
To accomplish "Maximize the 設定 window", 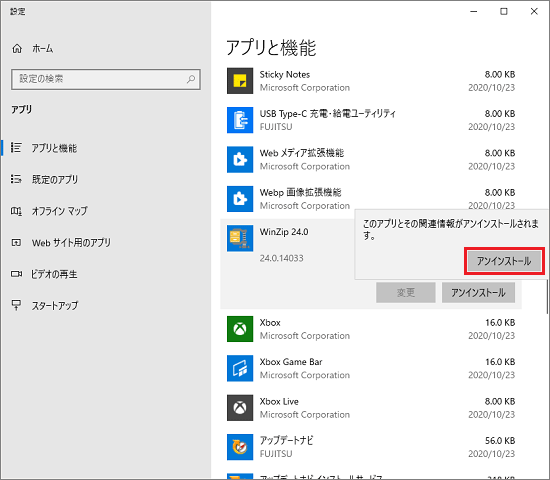I will tap(504, 12).
